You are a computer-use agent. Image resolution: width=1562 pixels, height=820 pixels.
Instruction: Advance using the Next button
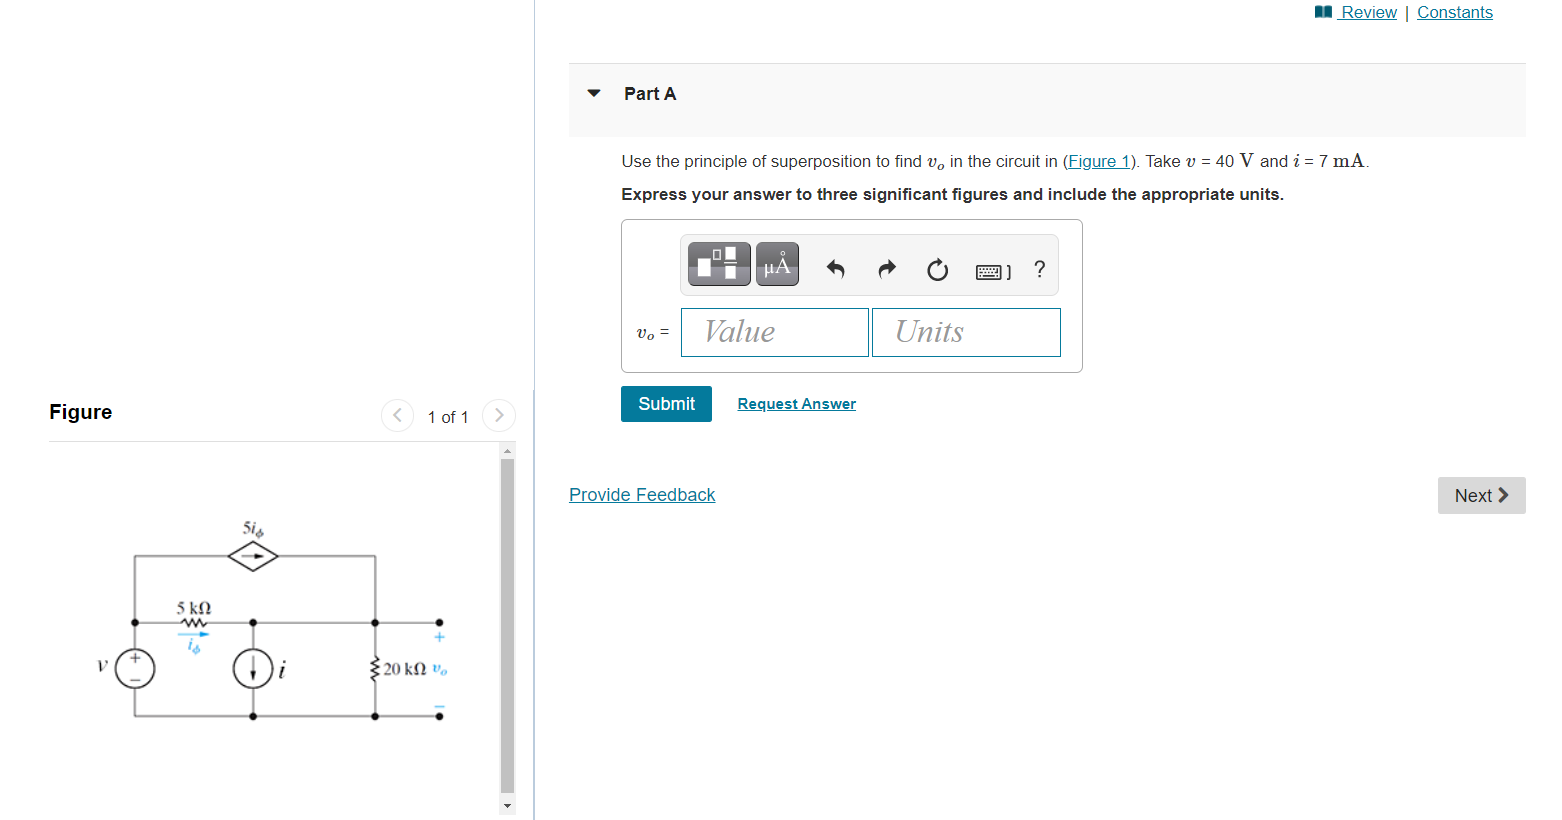tap(1481, 495)
